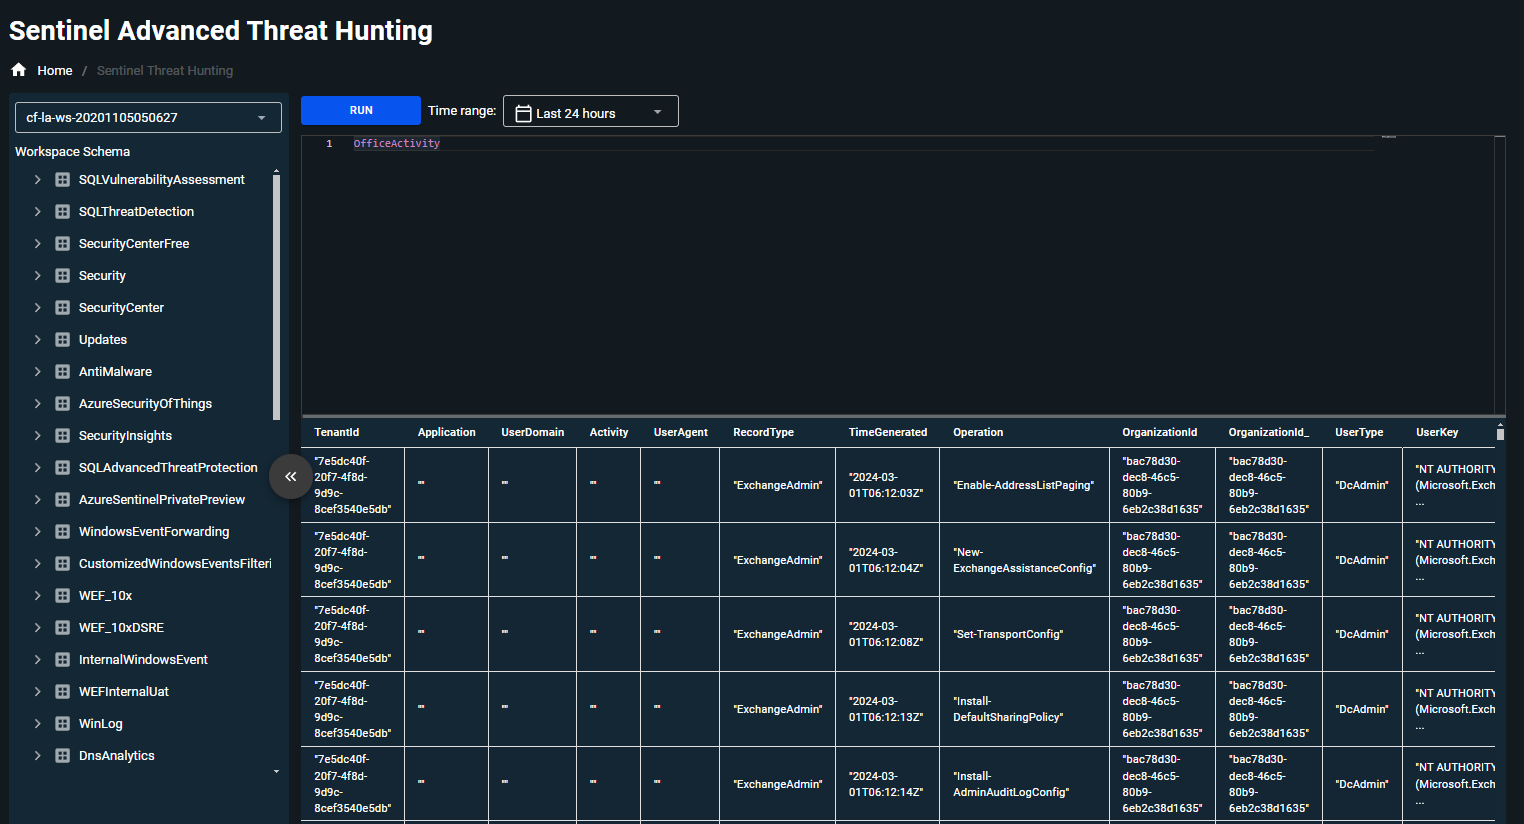Click the table icon beside SecurityInsights
Screen dimensions: 1524x824
tap(61, 435)
